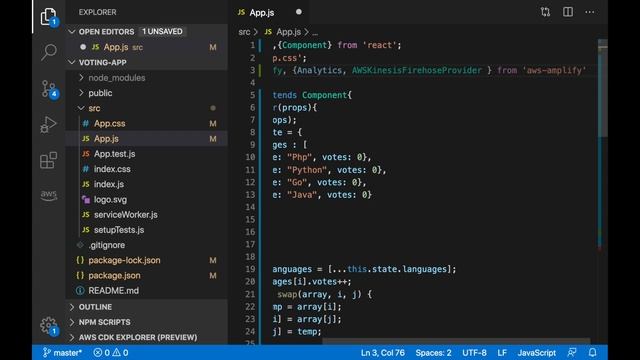Image resolution: width=640 pixels, height=360 pixels.
Task: Change indentation via Spaces: 2
Action: 433,353
